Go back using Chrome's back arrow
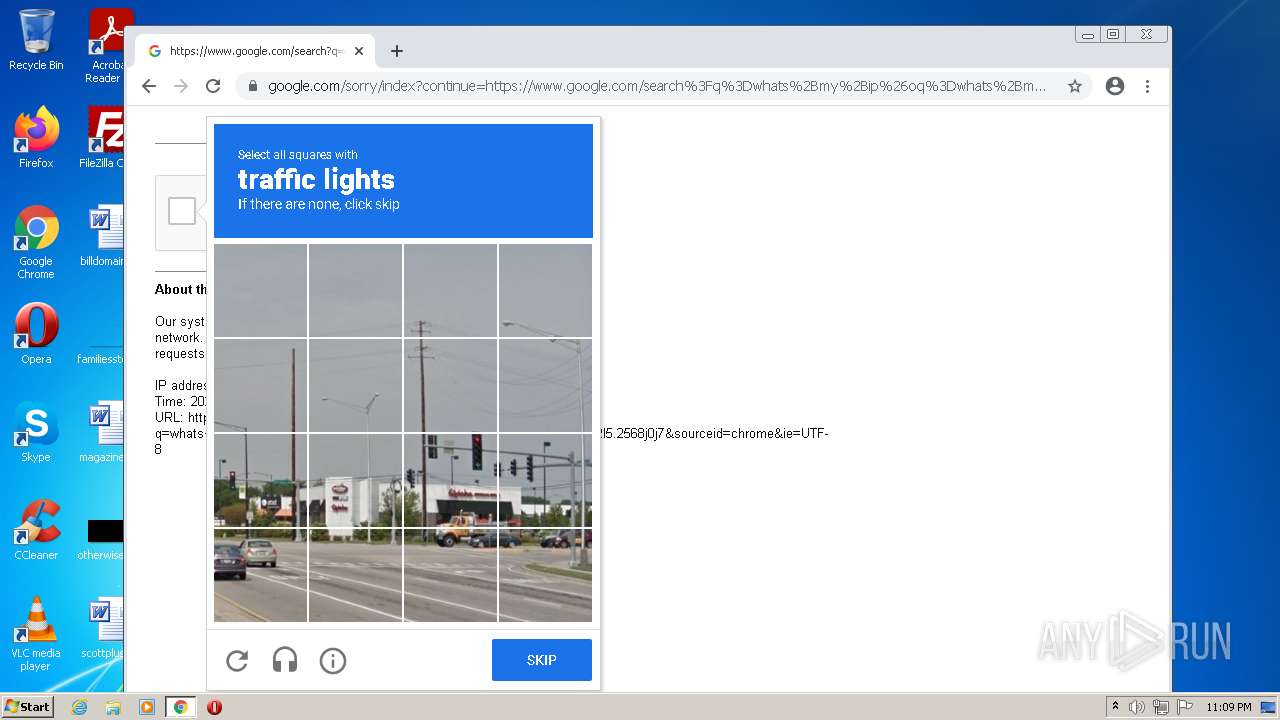The image size is (1280, 720). pyautogui.click(x=149, y=86)
